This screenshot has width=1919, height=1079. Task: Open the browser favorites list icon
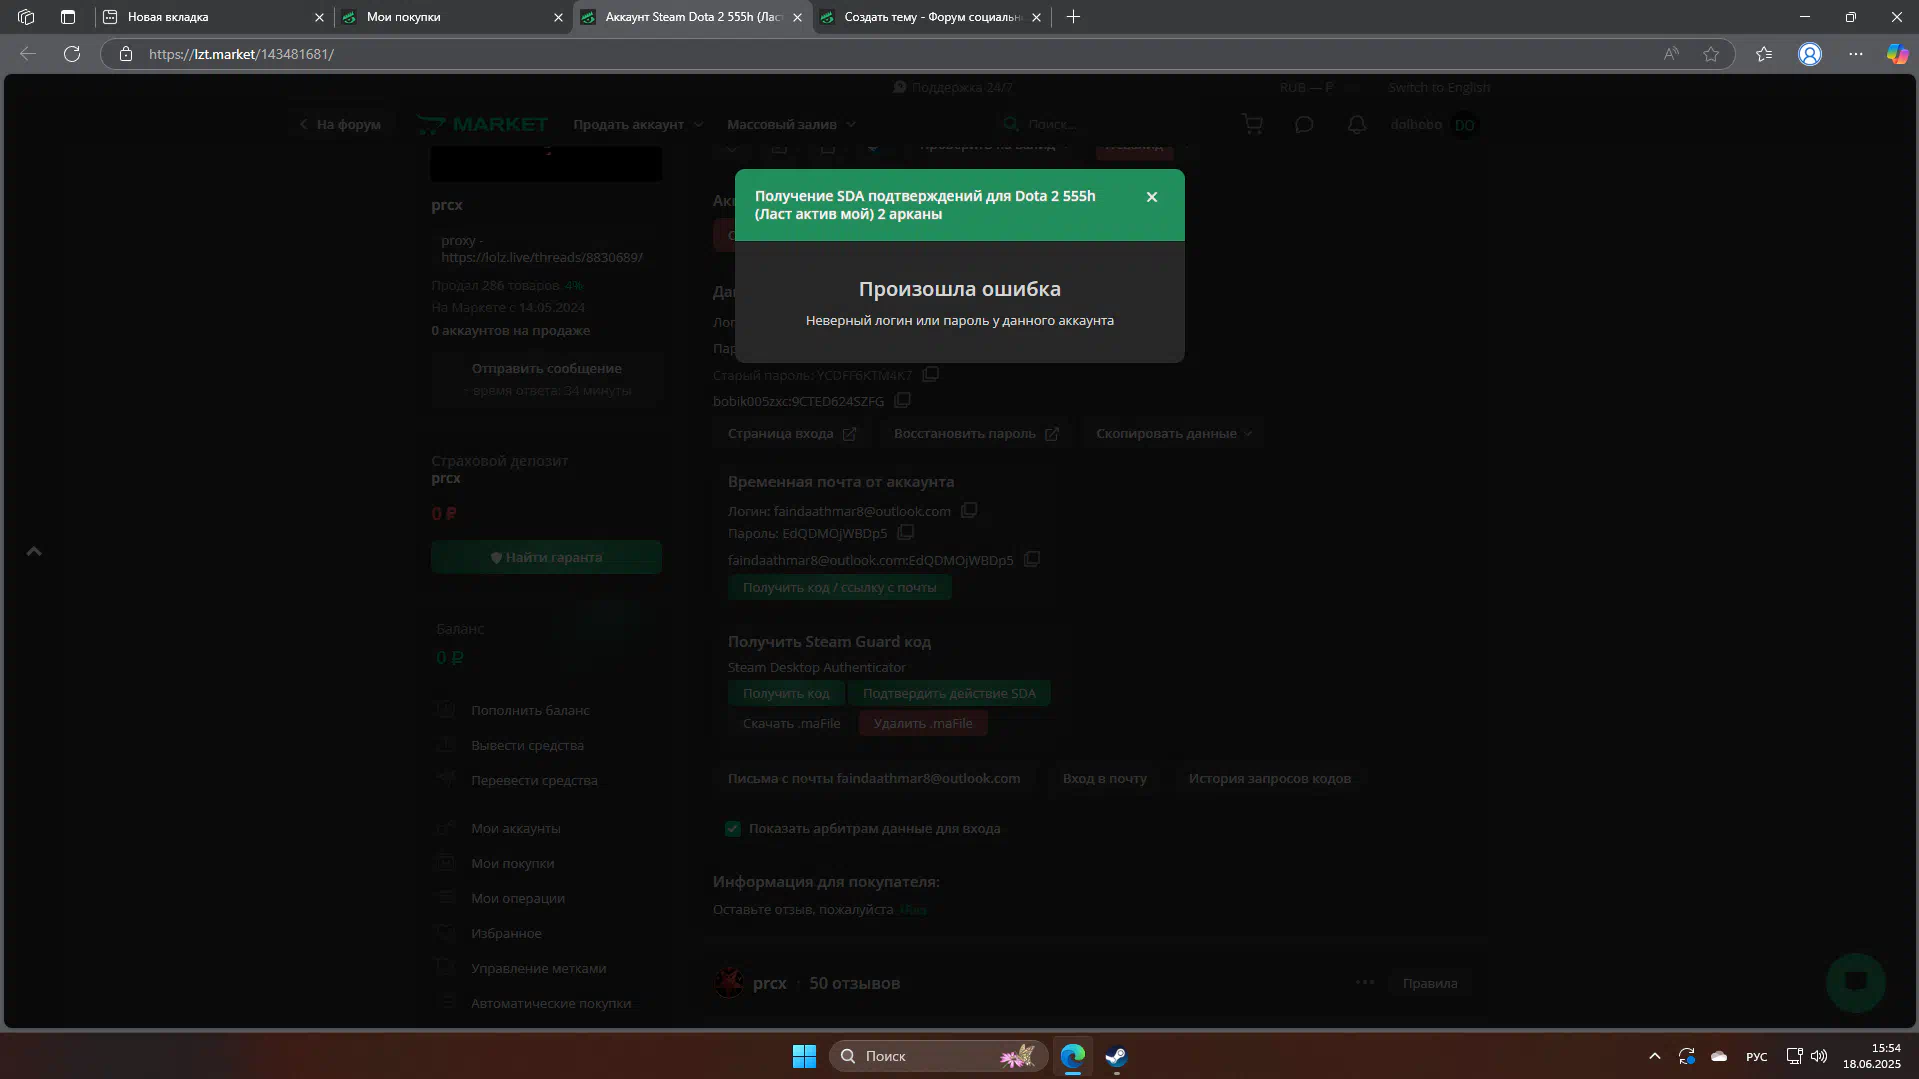[x=1764, y=54]
